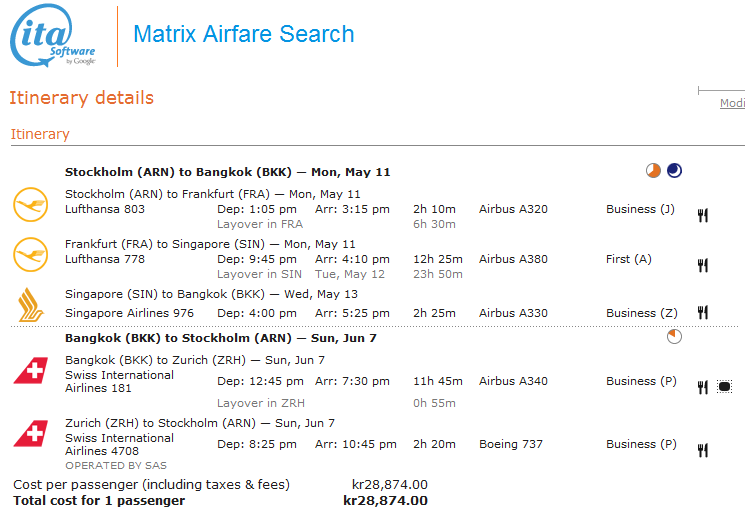Click the black dotted-border icon on Swiss 181
745x515 pixels.
724,387
